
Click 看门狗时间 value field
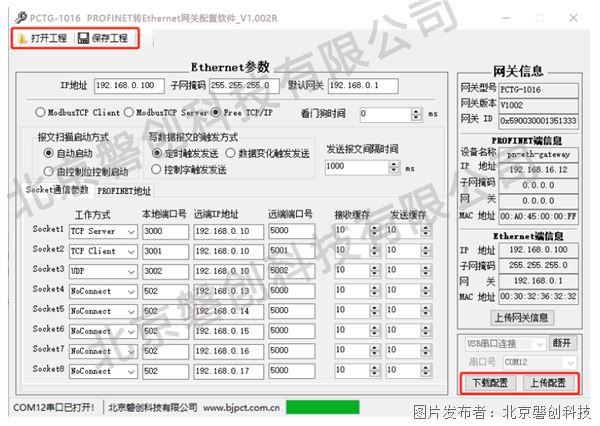pyautogui.click(x=385, y=114)
